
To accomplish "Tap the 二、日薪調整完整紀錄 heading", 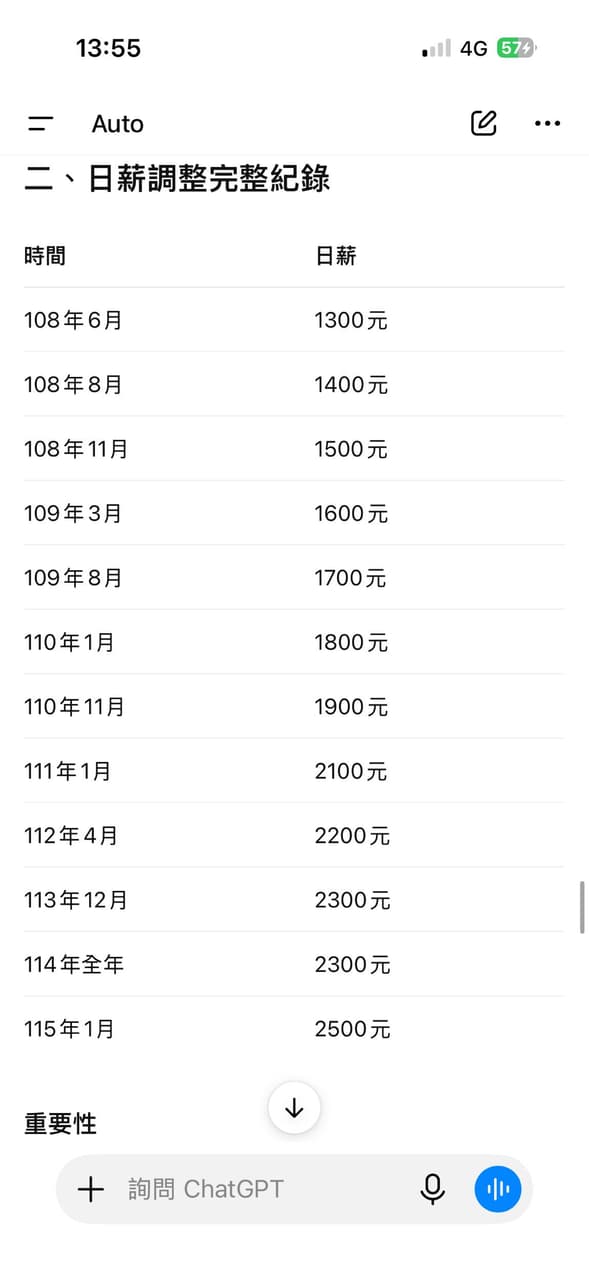I will [x=177, y=180].
